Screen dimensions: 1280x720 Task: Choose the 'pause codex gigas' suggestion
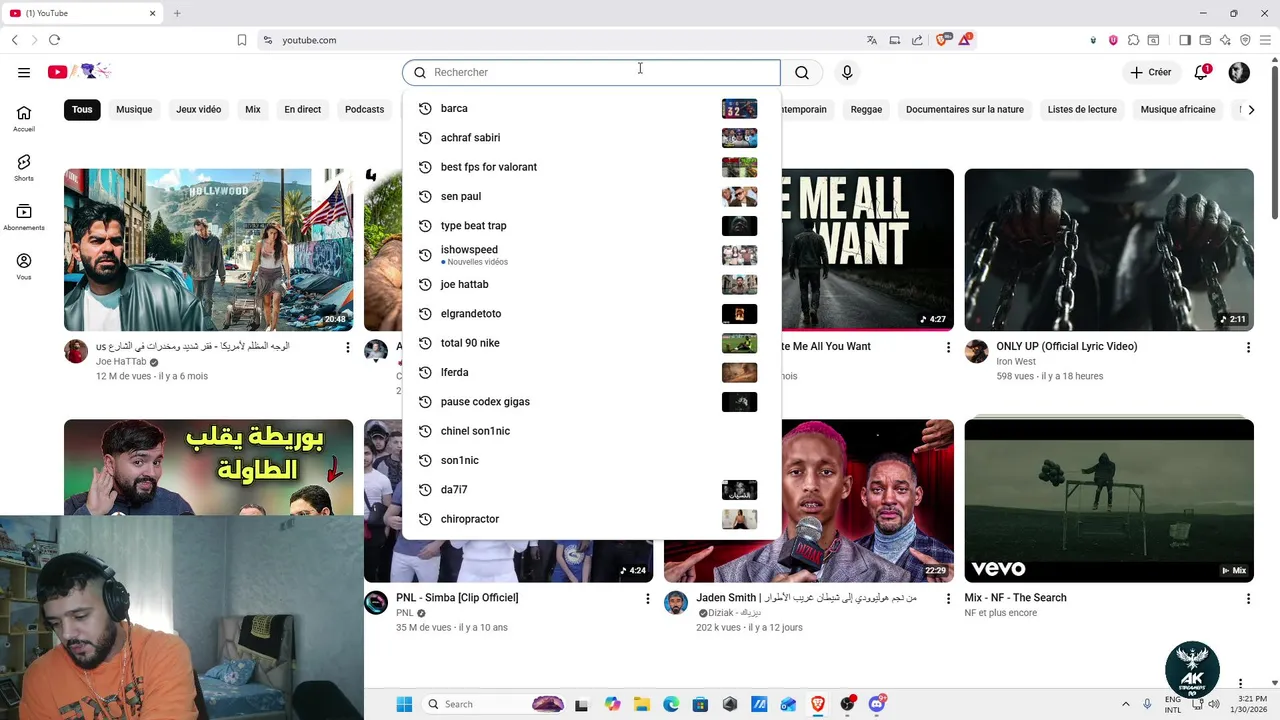click(591, 402)
